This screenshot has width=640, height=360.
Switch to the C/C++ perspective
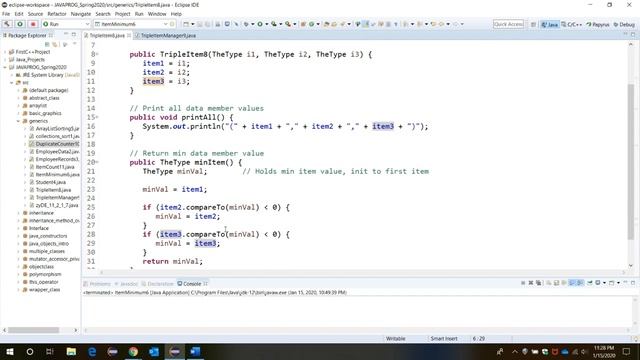click(571, 24)
